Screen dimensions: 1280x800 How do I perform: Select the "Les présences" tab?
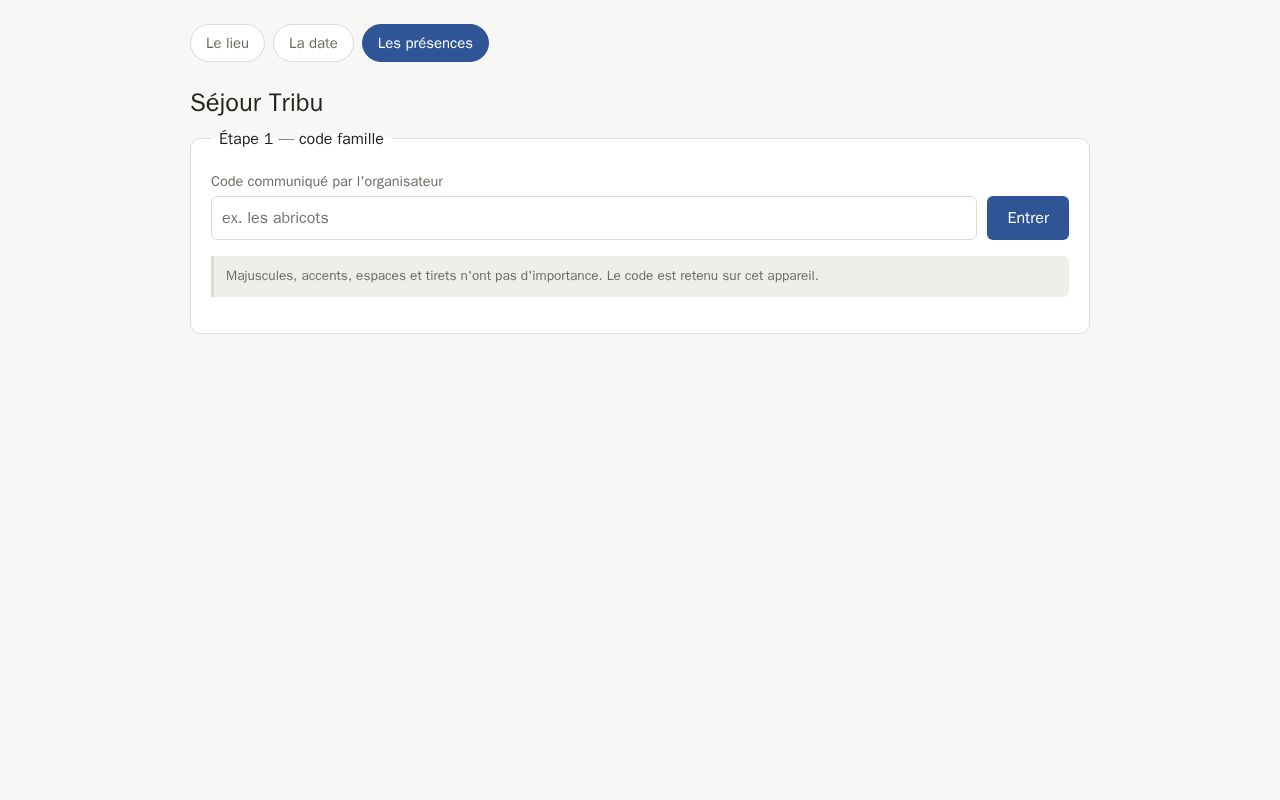425,43
